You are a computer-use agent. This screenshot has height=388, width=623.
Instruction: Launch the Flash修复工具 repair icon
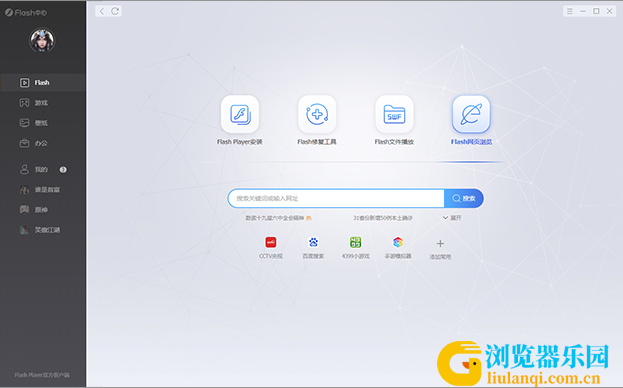click(x=317, y=114)
